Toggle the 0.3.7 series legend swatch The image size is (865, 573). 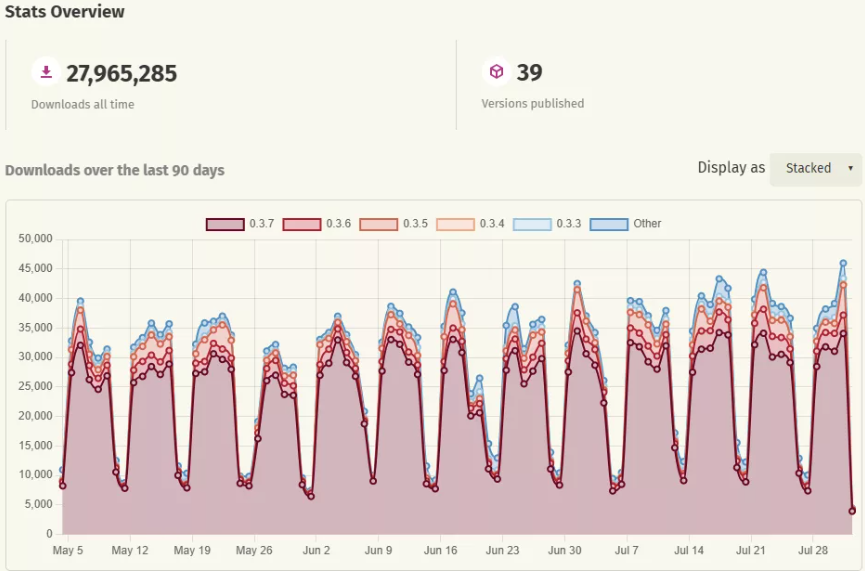pyautogui.click(x=225, y=224)
